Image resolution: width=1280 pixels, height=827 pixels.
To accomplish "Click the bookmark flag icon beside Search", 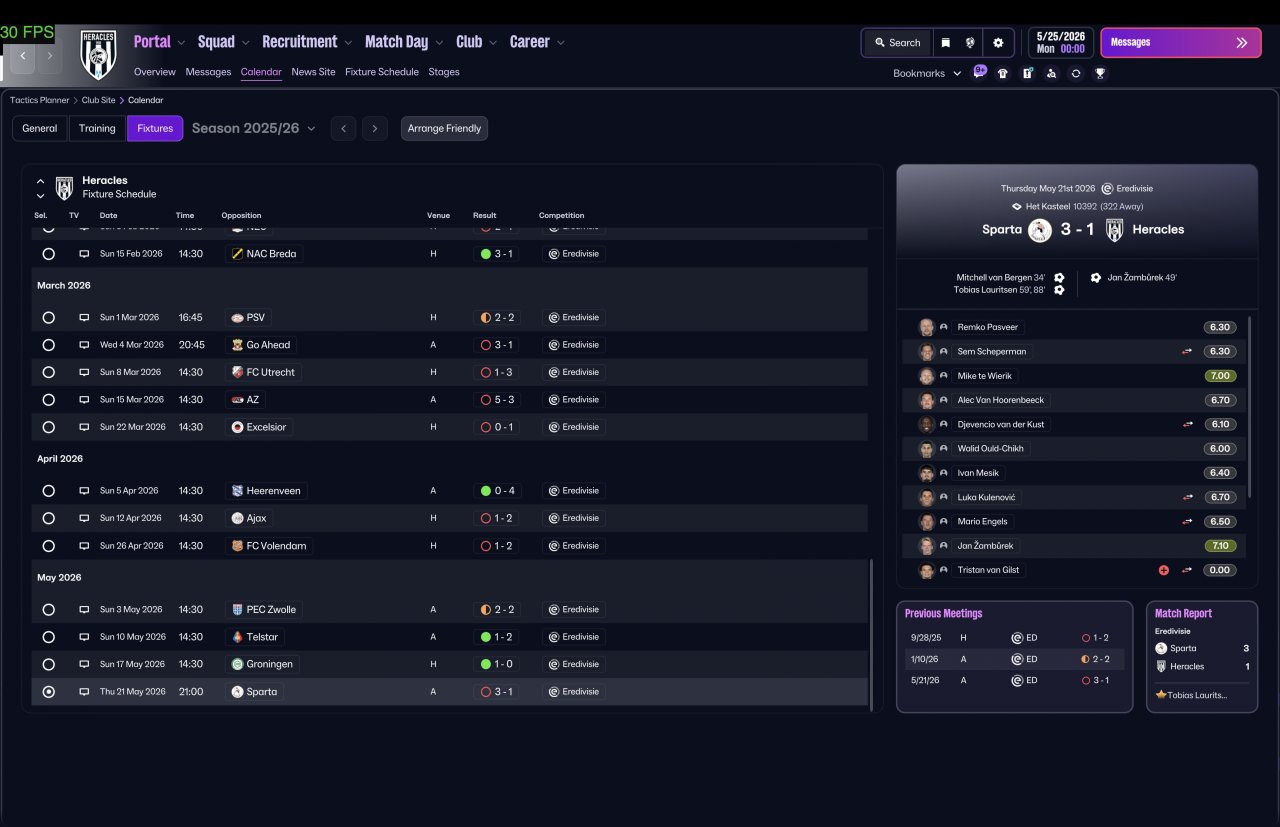I will click(945, 43).
